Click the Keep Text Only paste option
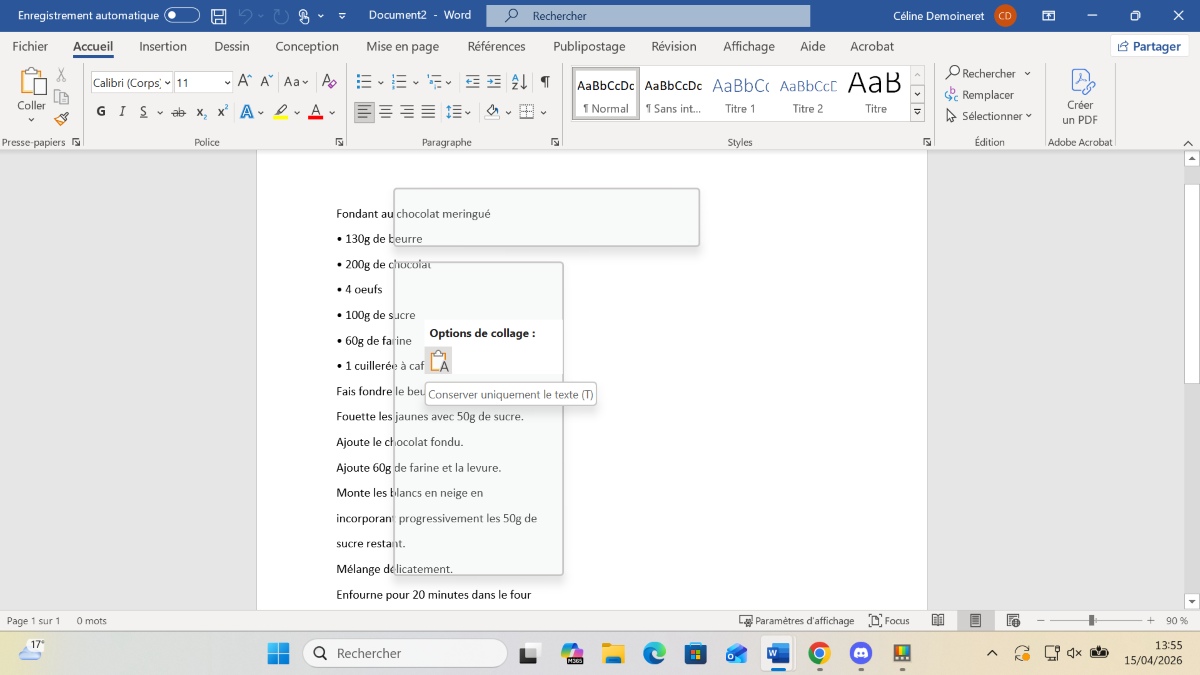Screen dimensions: 1200x675 point(439,362)
